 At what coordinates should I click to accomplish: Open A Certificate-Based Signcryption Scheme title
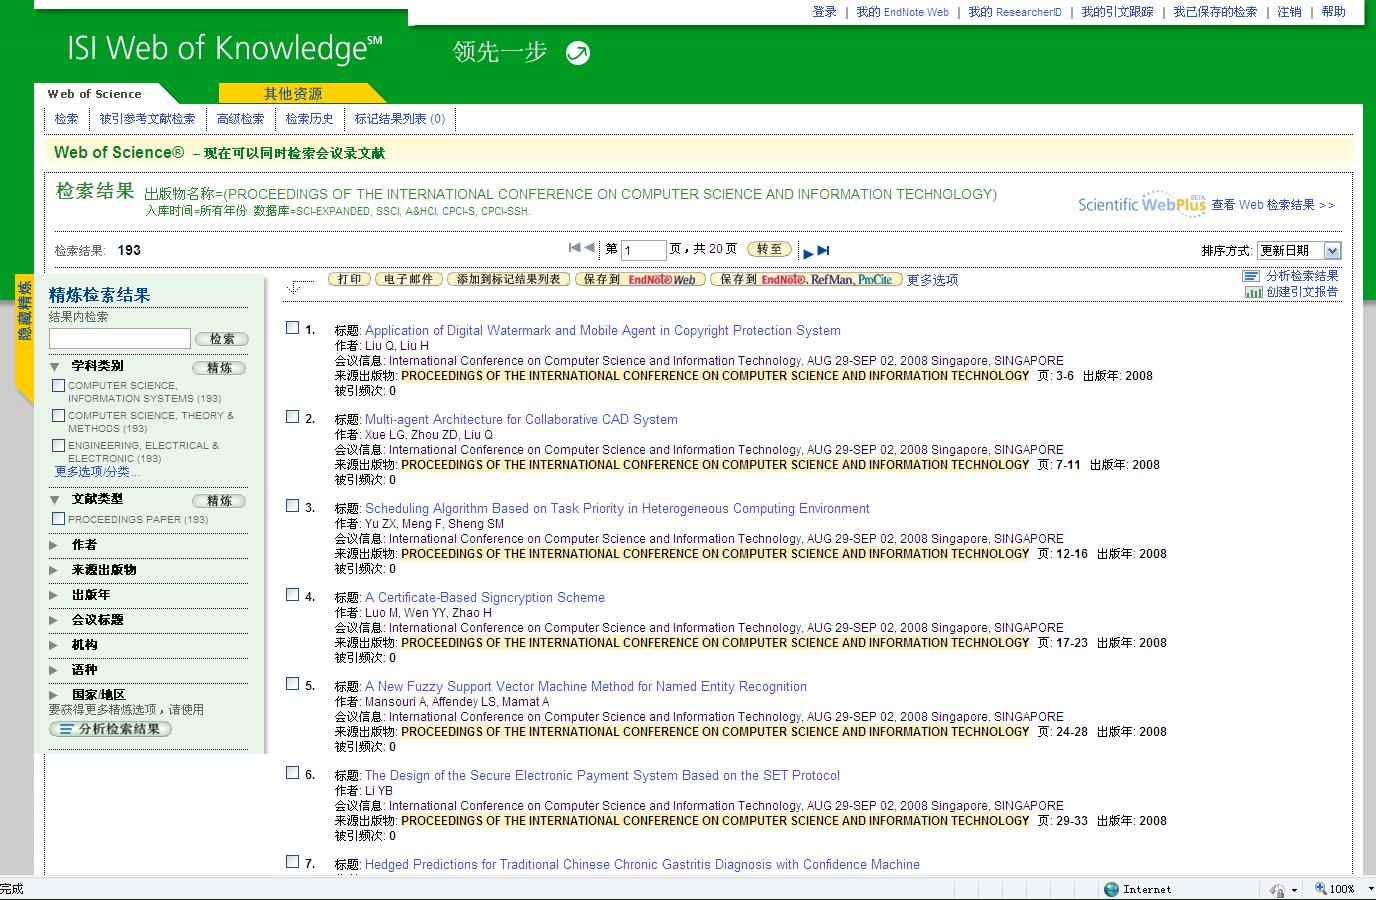tap(485, 597)
